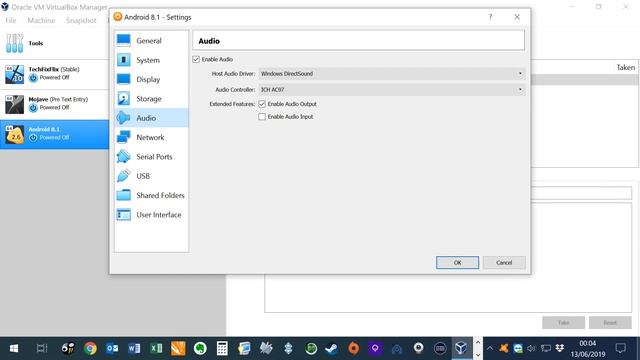
Task: Open the Display settings section
Action: pos(151,79)
